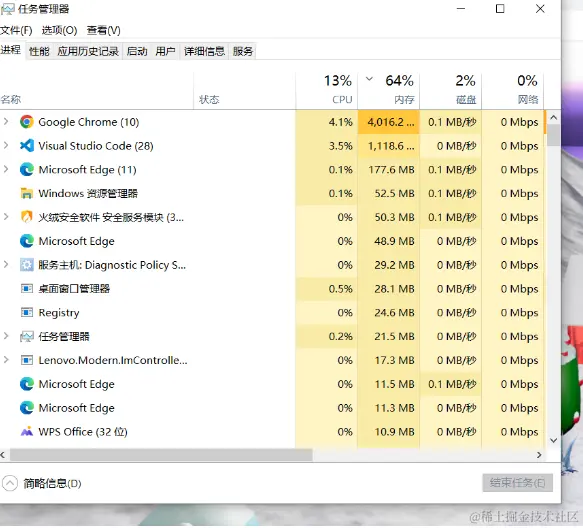Click the 3.5% CPU cell for VS Code
The width and height of the screenshot is (583, 528).
pos(327,146)
